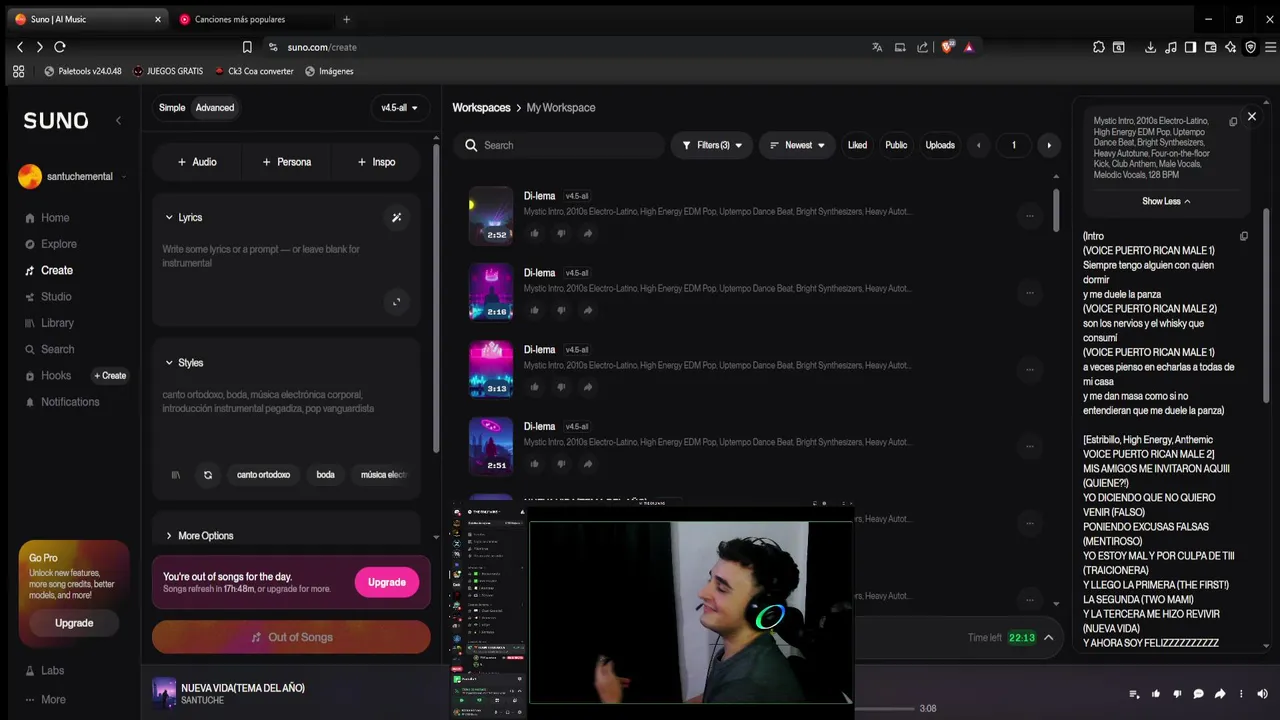
Task: Switch to Advanced creation mode
Action: (215, 108)
